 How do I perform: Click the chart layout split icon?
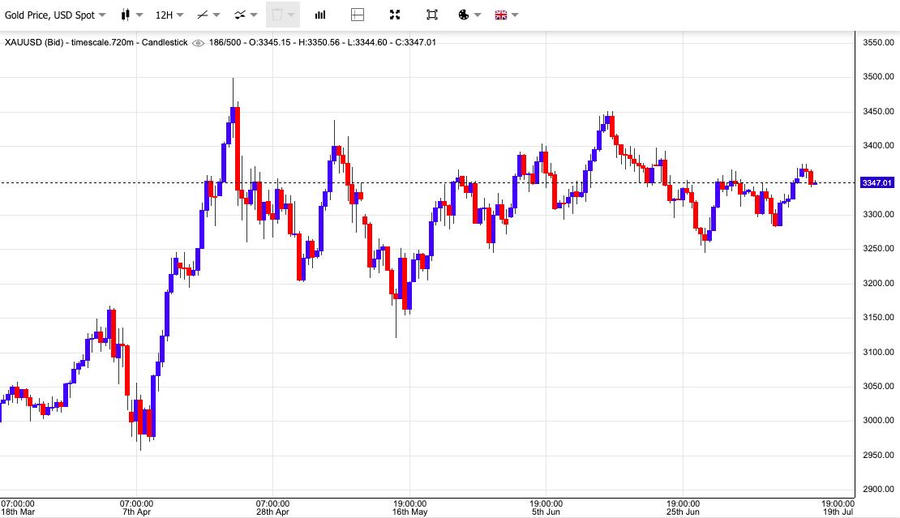coord(358,15)
